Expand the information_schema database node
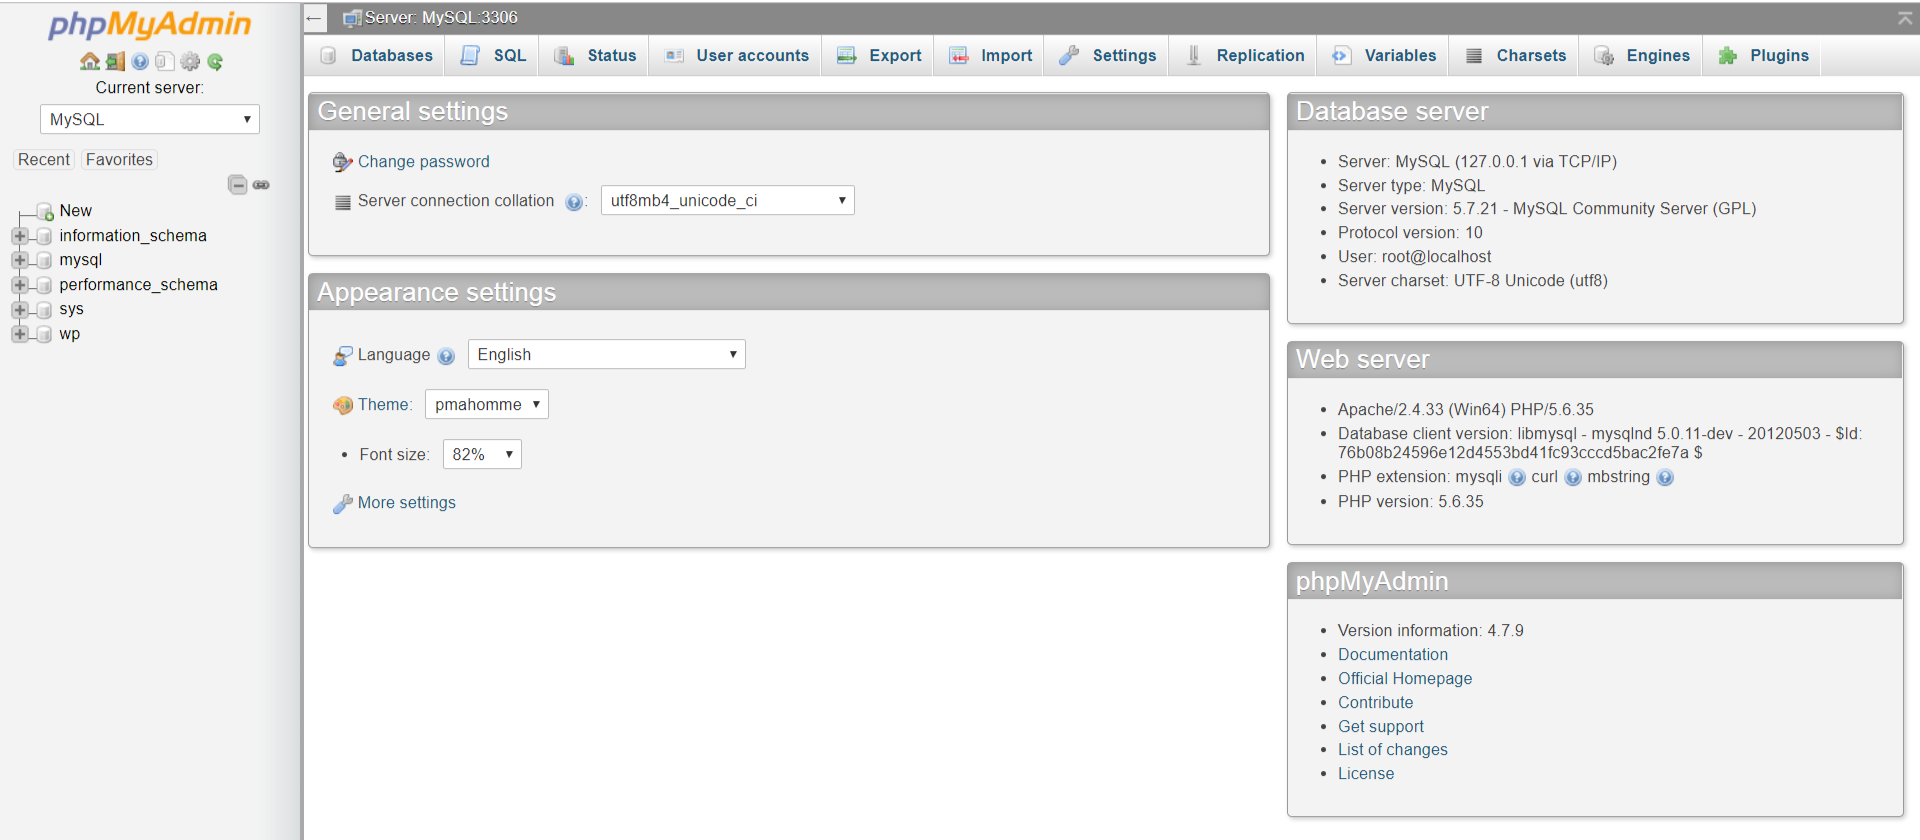 click(19, 236)
